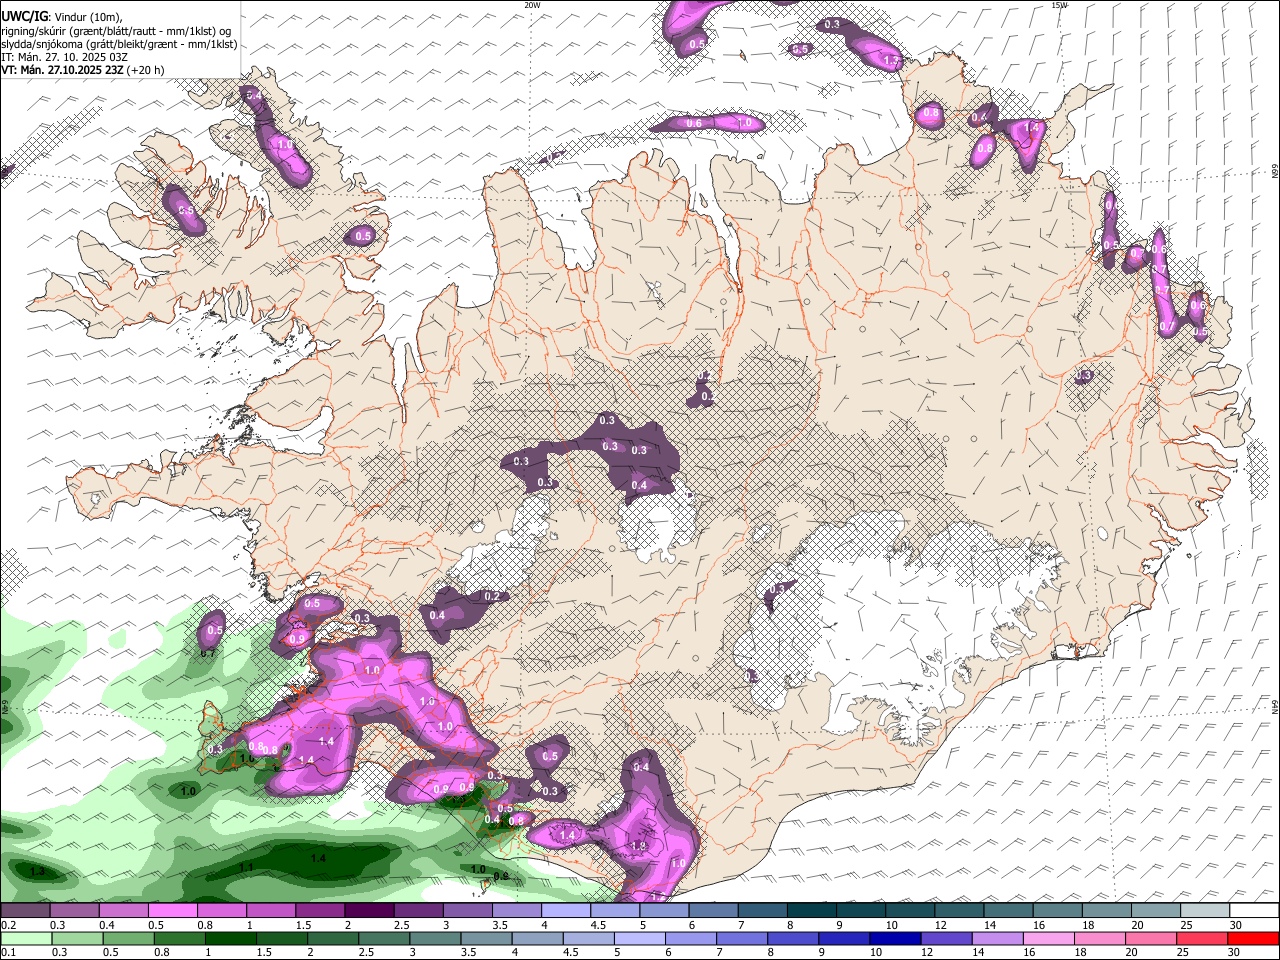Click the '12' label in the upper legend row
This screenshot has width=1280, height=960.
pos(940,925)
